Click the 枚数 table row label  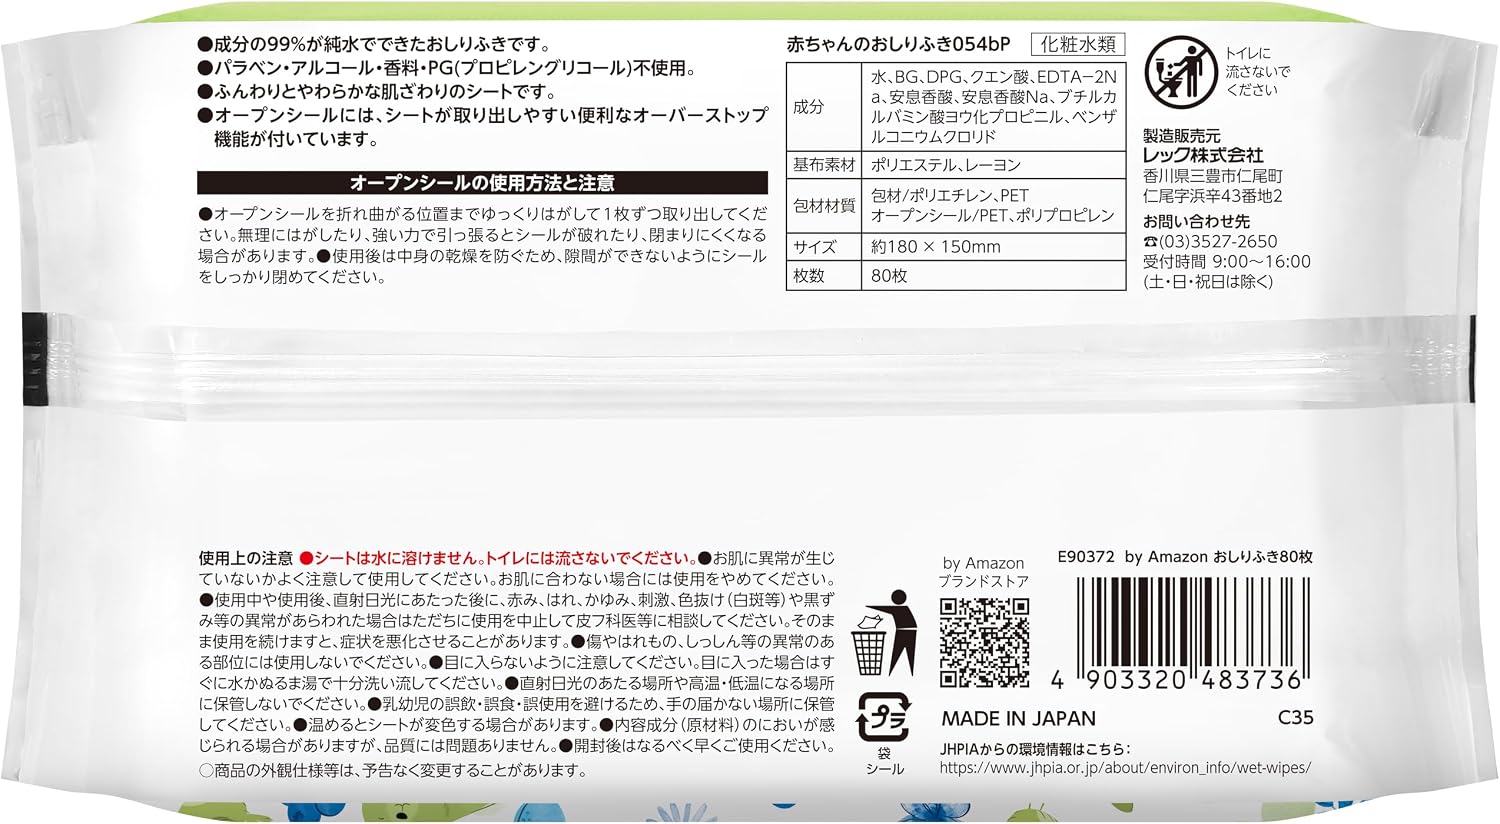(809, 276)
